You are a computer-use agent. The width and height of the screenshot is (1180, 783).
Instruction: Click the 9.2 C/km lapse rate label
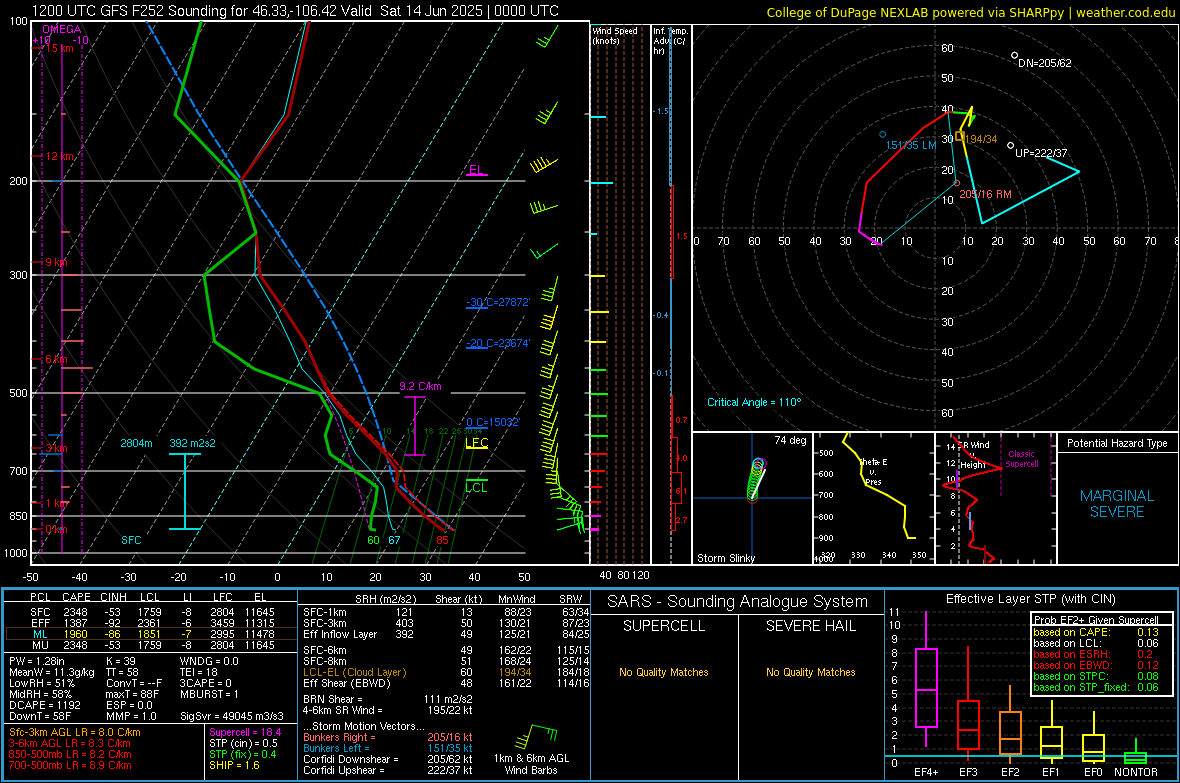[x=420, y=386]
